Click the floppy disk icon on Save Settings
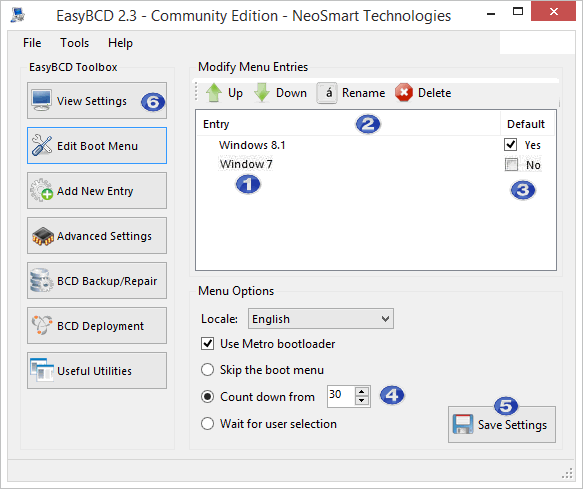Screen dimensions: 583x489 [x=463, y=424]
